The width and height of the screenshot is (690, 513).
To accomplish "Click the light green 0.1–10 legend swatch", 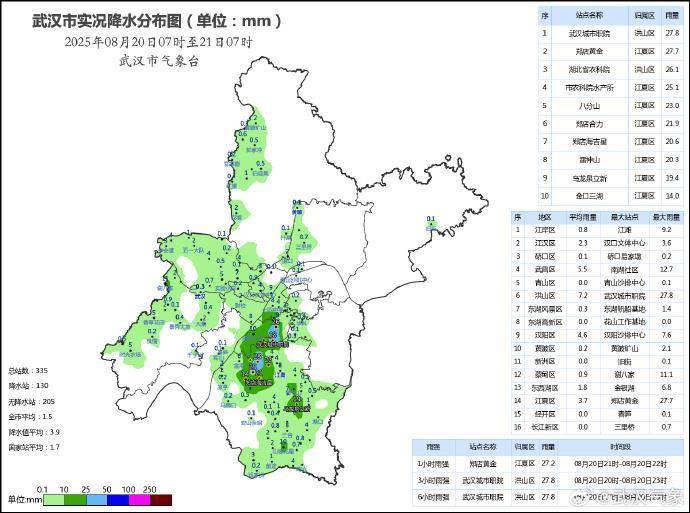I will pos(54,500).
